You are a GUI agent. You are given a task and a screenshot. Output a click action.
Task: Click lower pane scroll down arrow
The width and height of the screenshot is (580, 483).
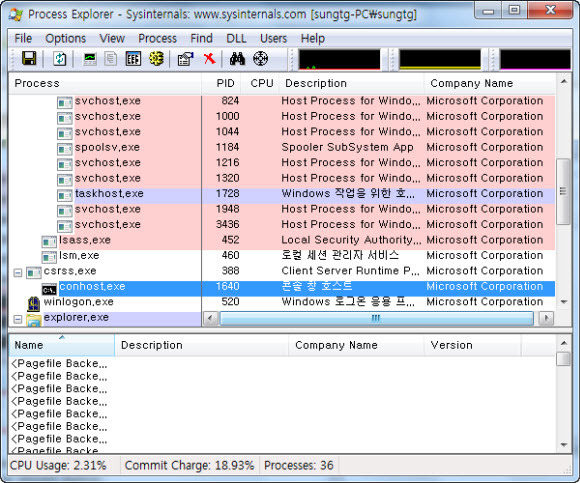point(563,445)
